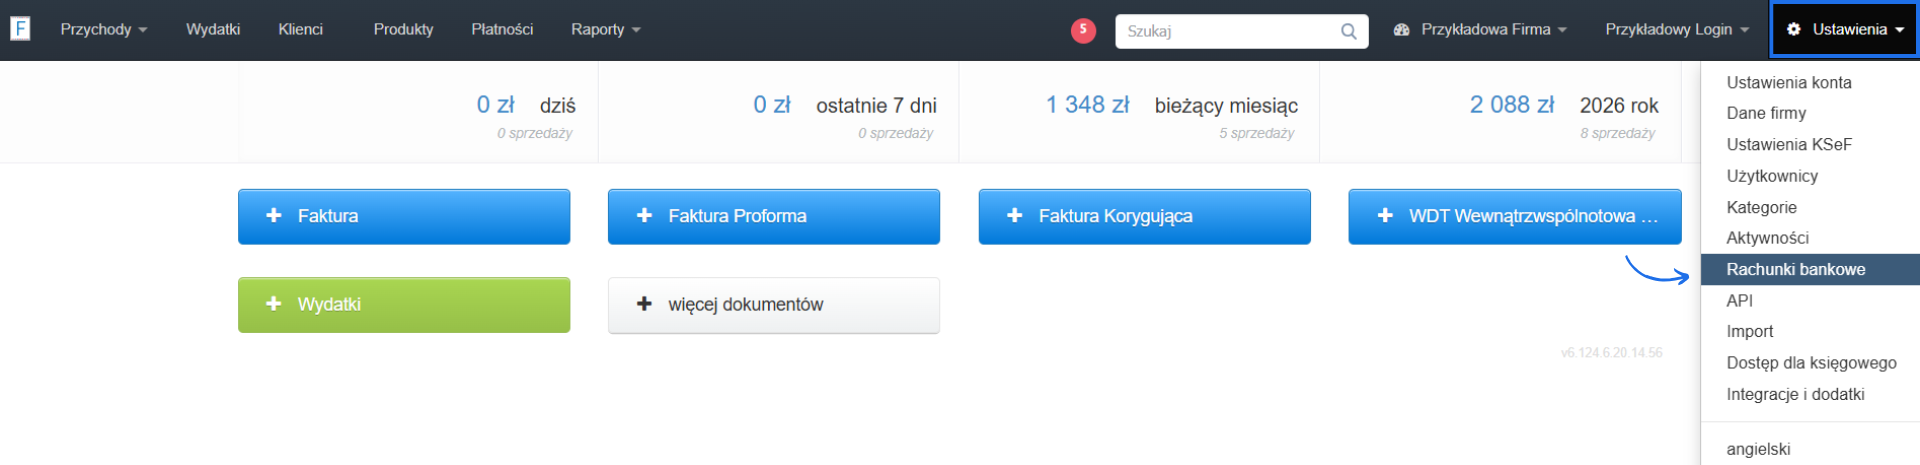Create a new Faktura Korygująca
The image size is (1920, 465).
coord(1144,216)
